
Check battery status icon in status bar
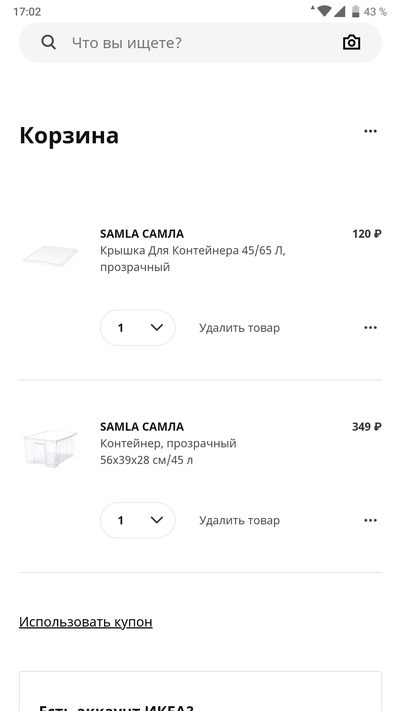356,11
